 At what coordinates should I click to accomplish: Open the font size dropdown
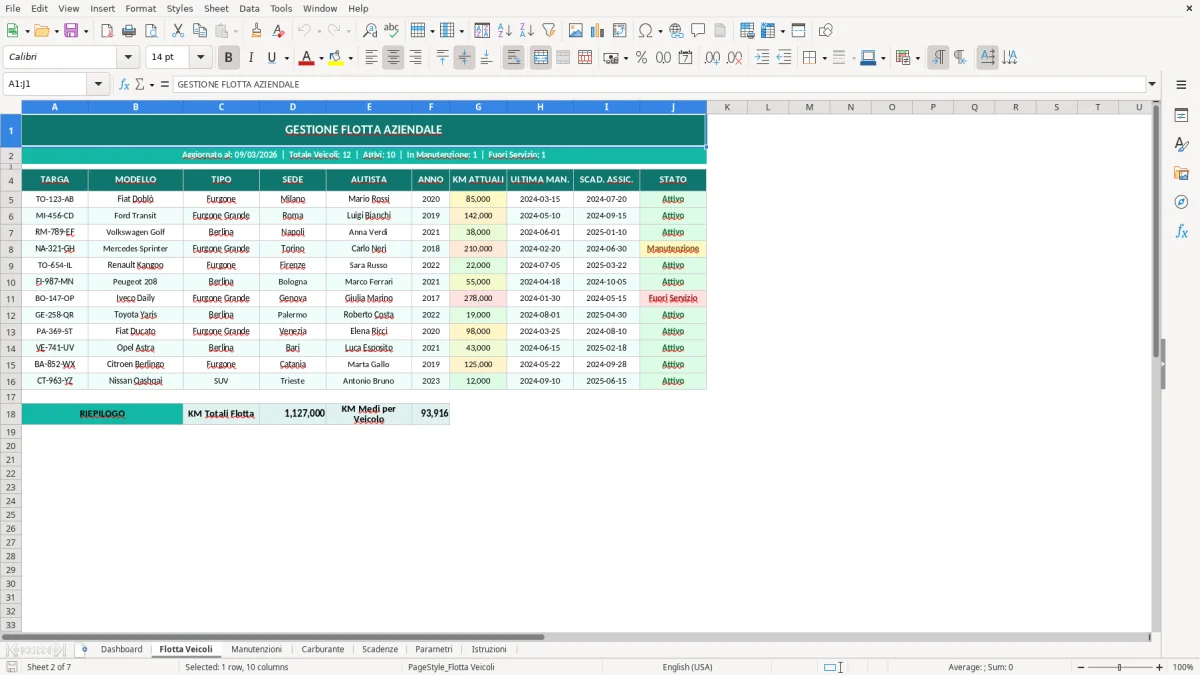point(200,58)
